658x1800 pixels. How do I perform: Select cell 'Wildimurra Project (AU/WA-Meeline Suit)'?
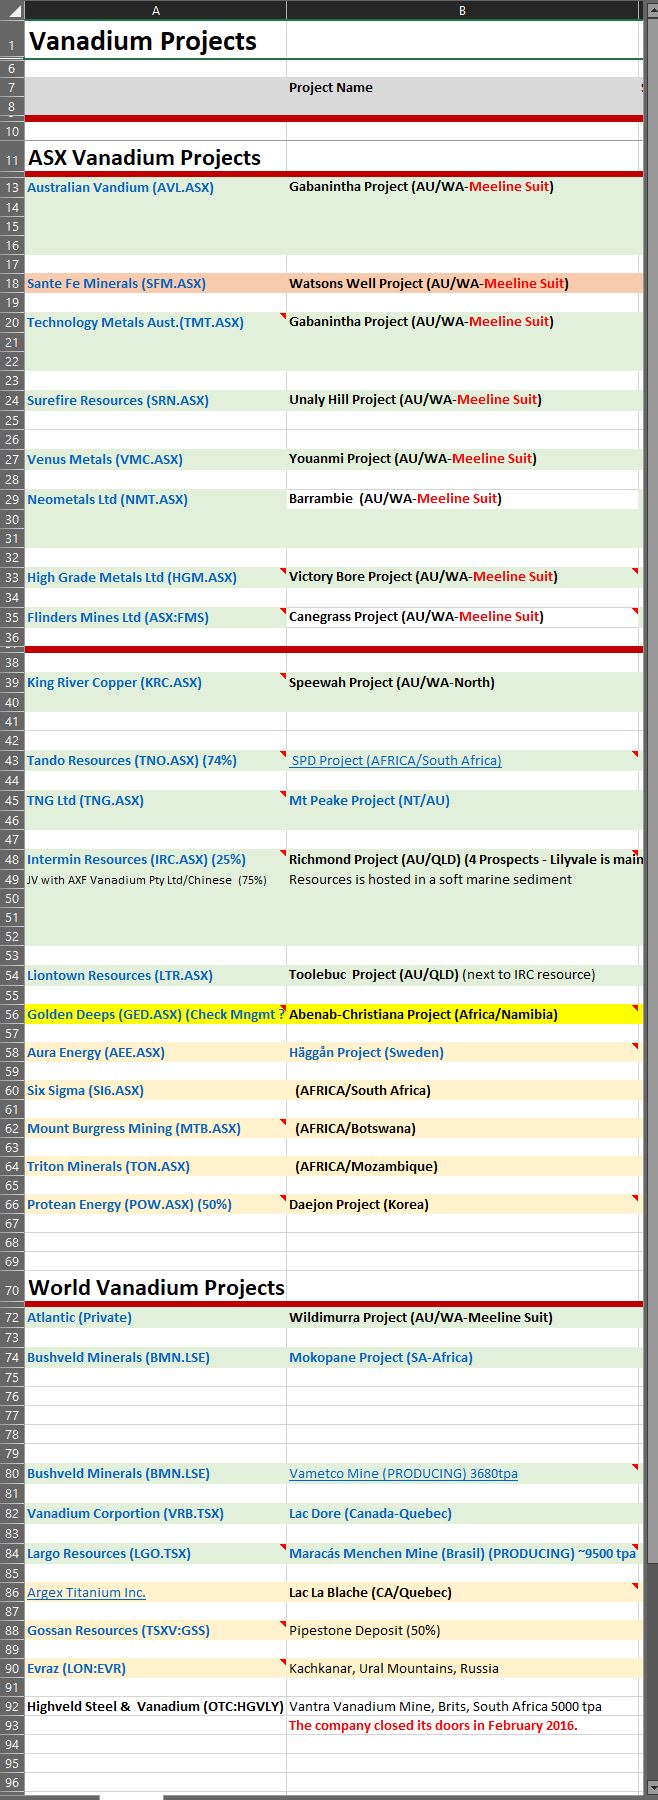click(x=463, y=1317)
